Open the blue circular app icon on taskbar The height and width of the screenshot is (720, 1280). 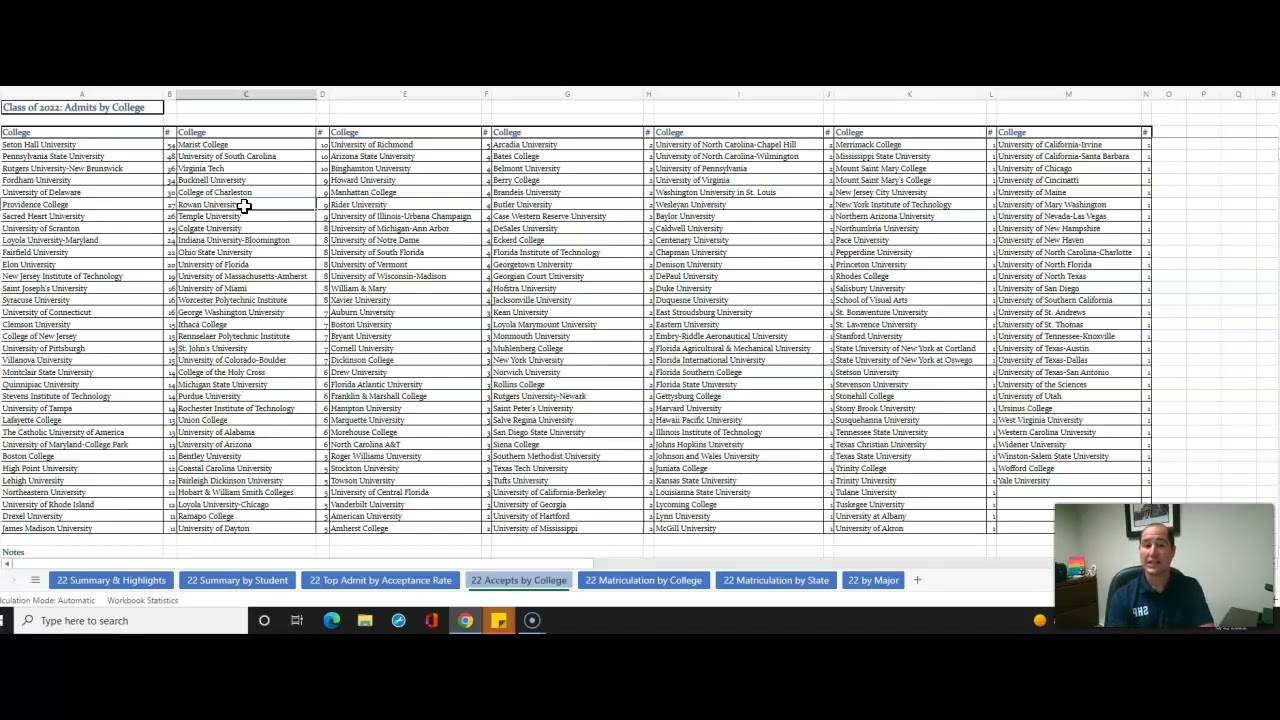coord(398,621)
